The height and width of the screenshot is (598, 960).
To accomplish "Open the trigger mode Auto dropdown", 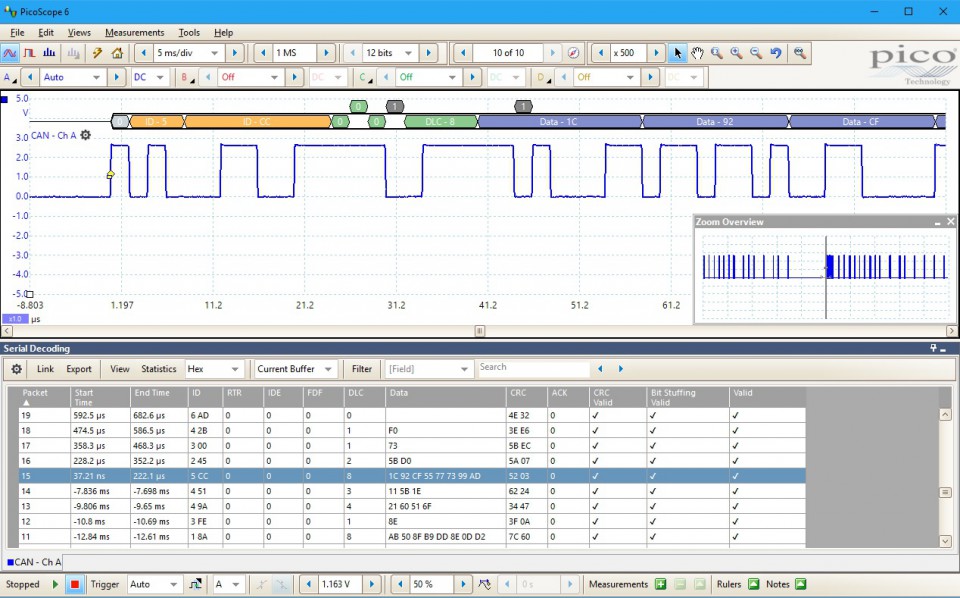I will (173, 585).
